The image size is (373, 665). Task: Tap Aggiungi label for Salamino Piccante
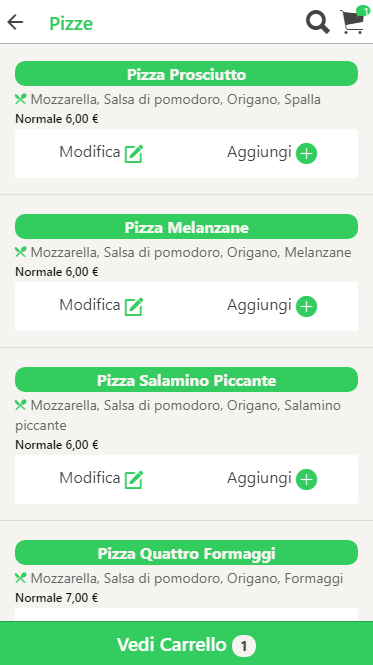pos(259,478)
